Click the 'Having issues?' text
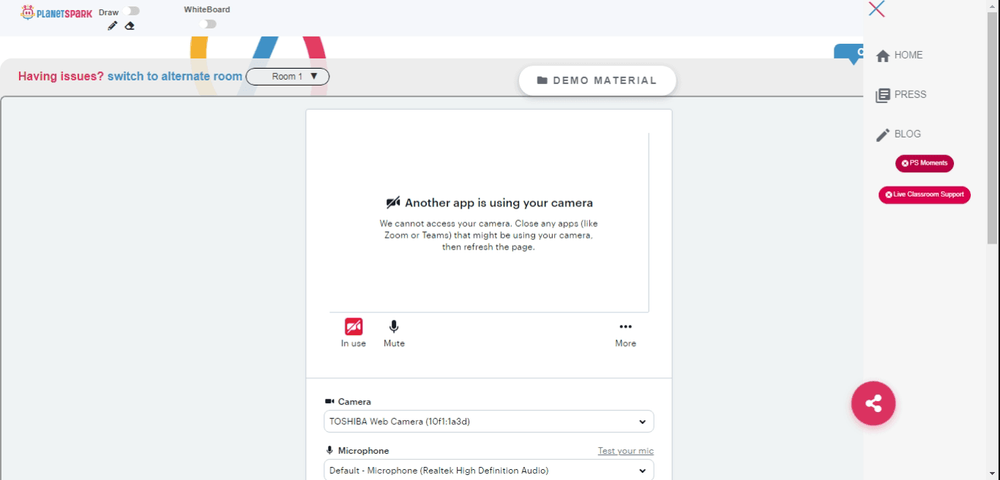This screenshot has height=480, width=1000. (61, 76)
